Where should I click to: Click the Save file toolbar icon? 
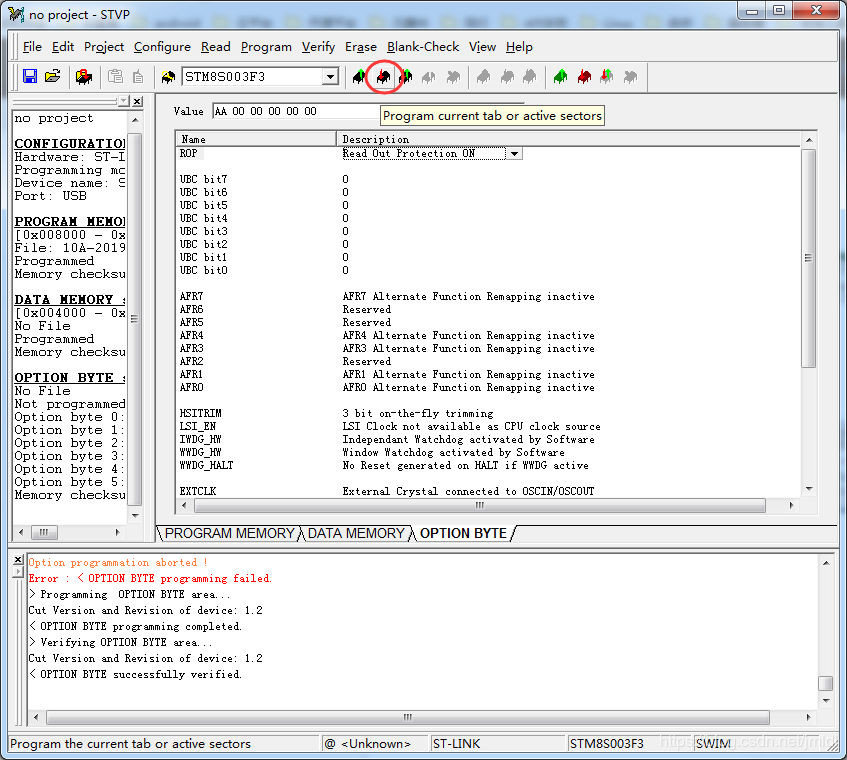[30, 76]
